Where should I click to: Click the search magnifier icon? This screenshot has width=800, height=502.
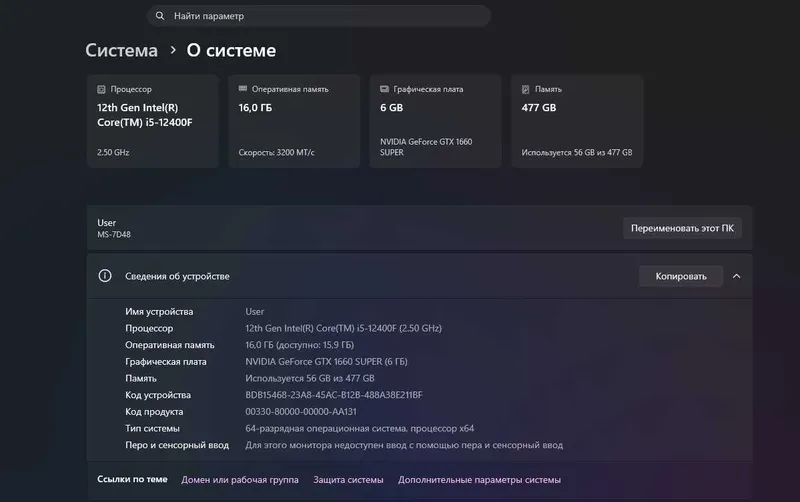pos(160,16)
